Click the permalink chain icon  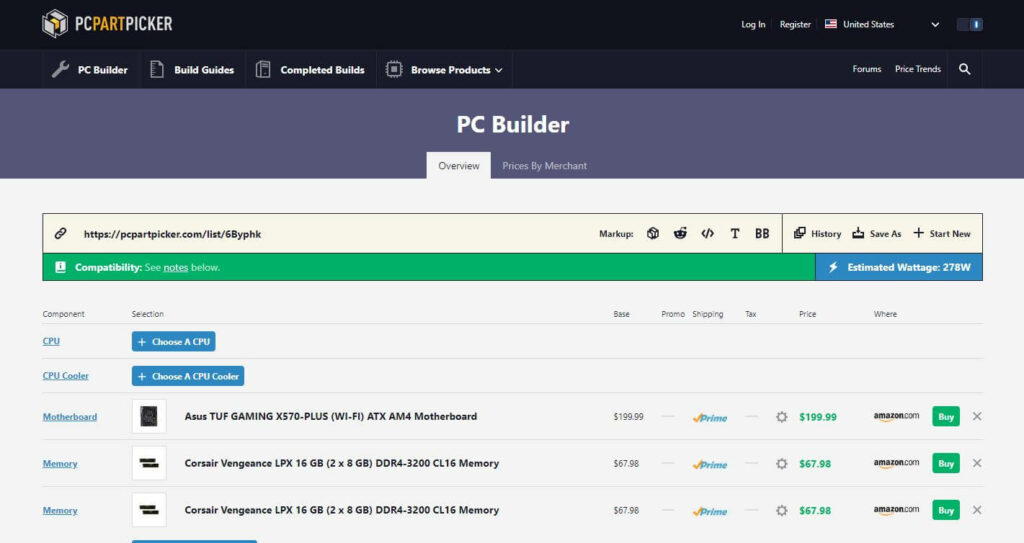(60, 233)
